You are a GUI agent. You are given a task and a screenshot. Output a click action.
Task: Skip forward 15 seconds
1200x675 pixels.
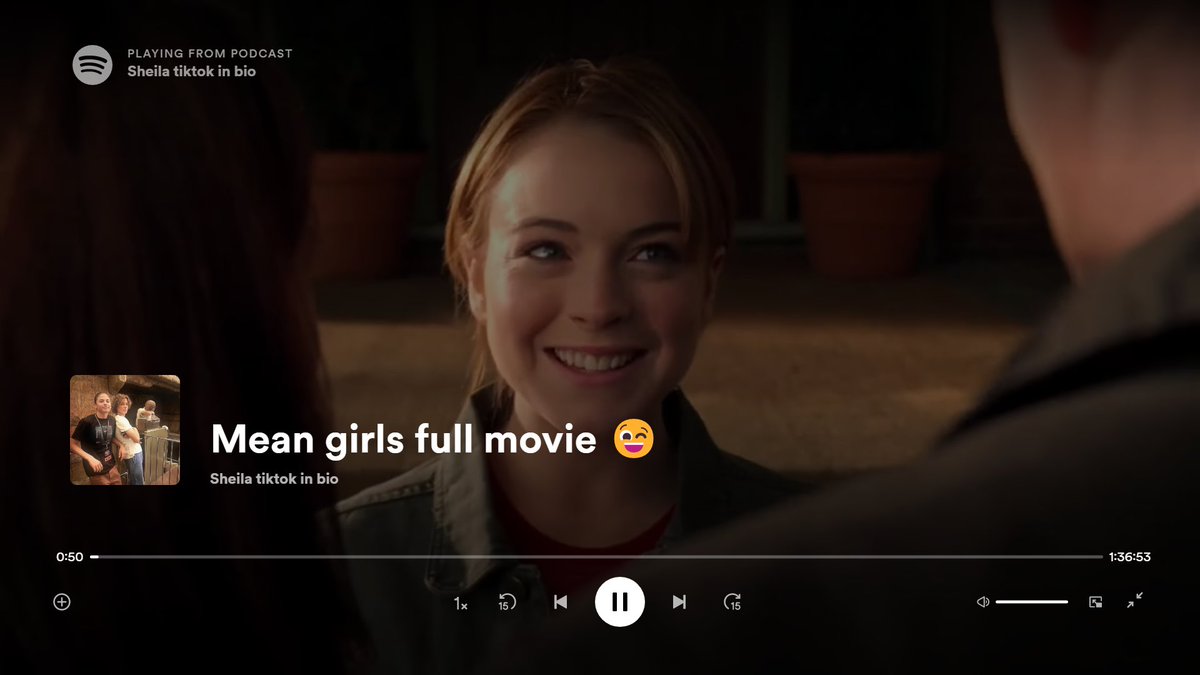(x=732, y=602)
